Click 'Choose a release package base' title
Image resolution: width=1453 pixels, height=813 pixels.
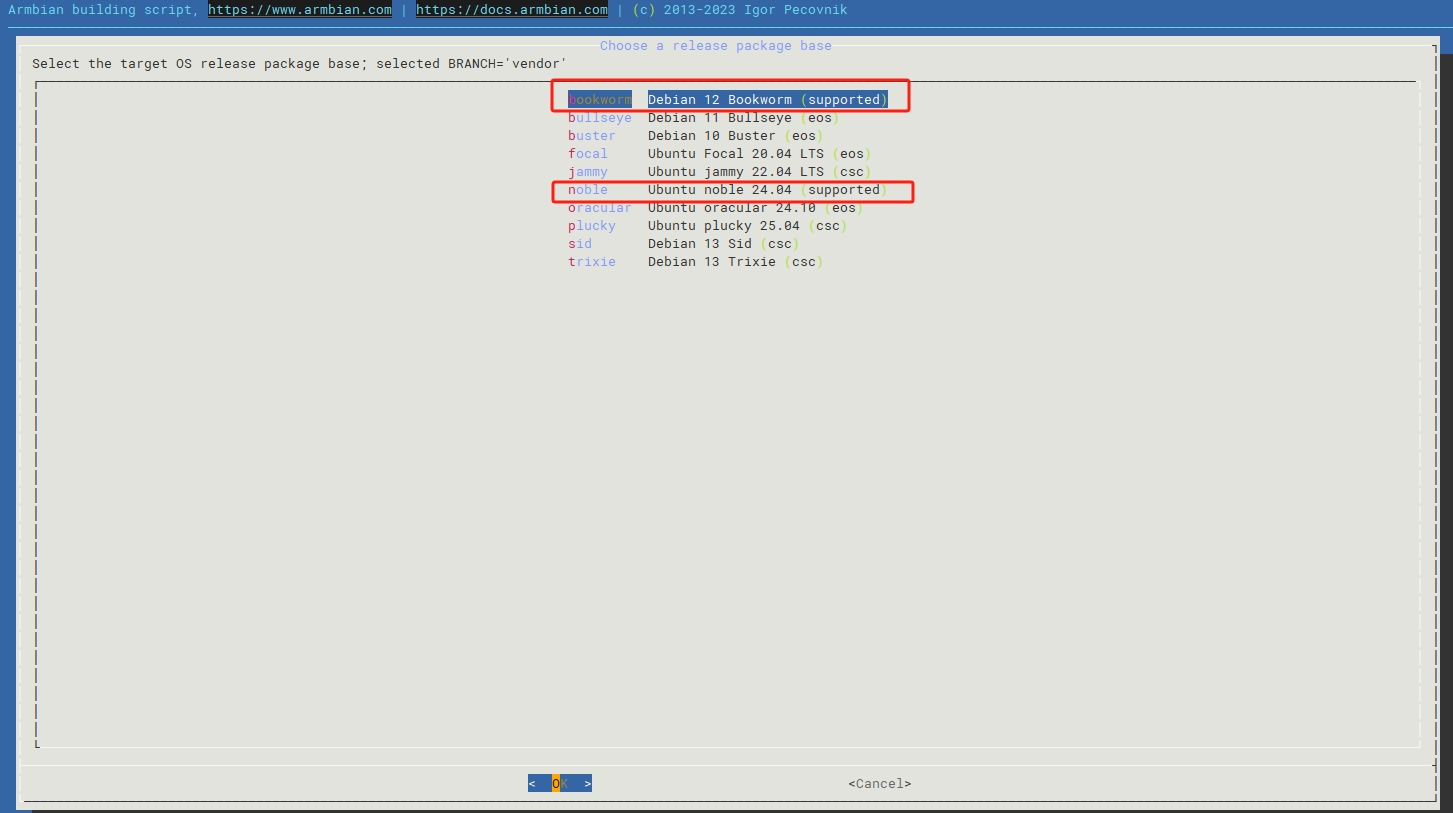pos(716,46)
